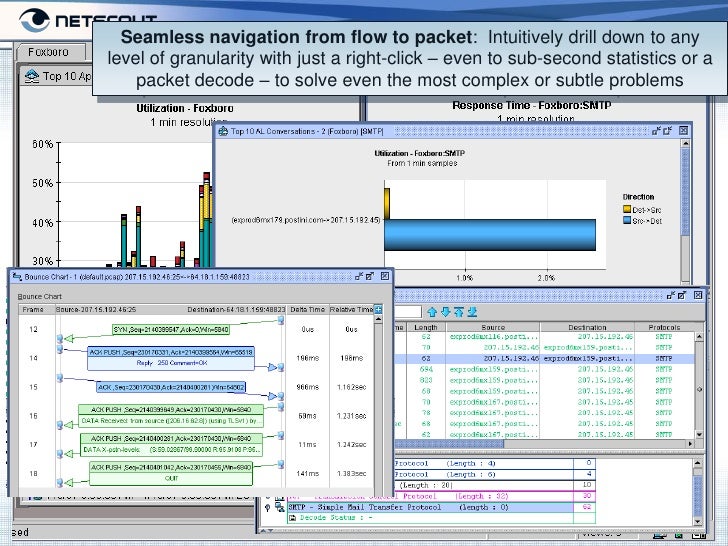Viewport: 728px width, 546px height.
Task: Click the Top 10 panel icon under Foxboro tab
Action: click(x=32, y=76)
